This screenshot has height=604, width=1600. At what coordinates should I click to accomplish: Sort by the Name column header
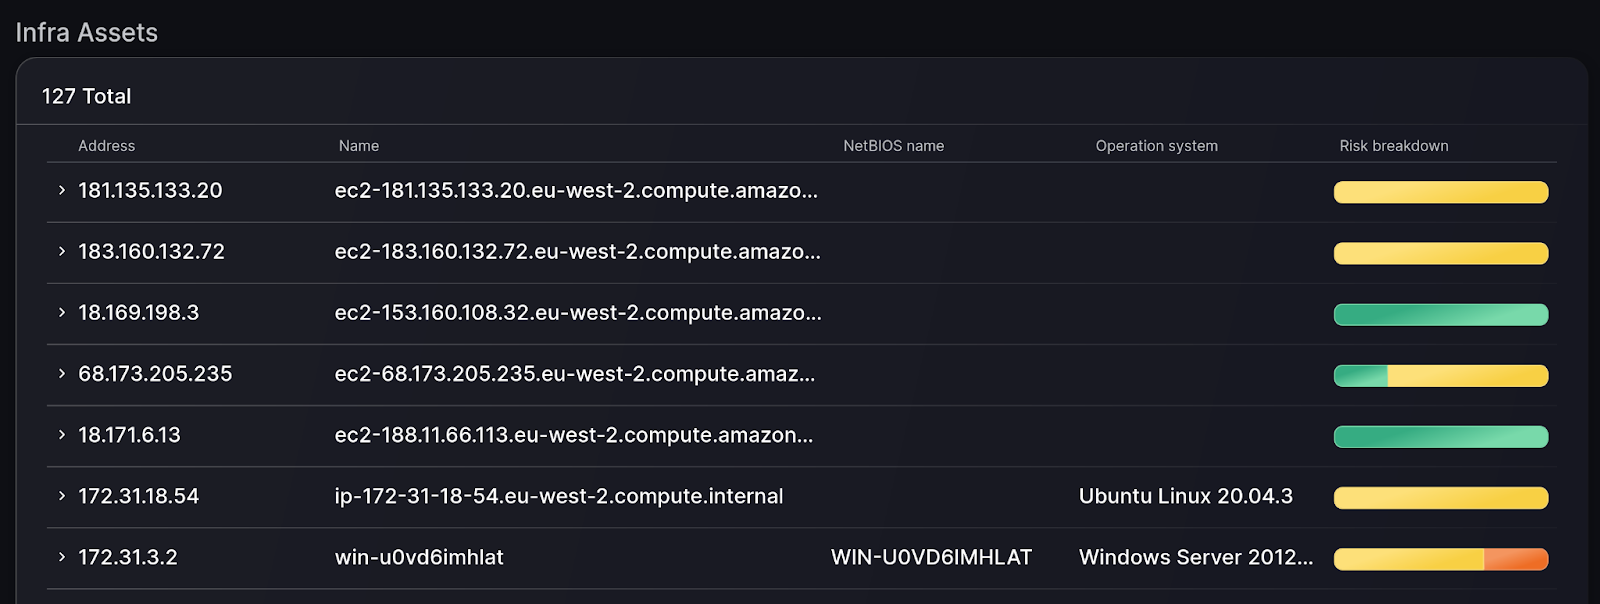point(359,146)
